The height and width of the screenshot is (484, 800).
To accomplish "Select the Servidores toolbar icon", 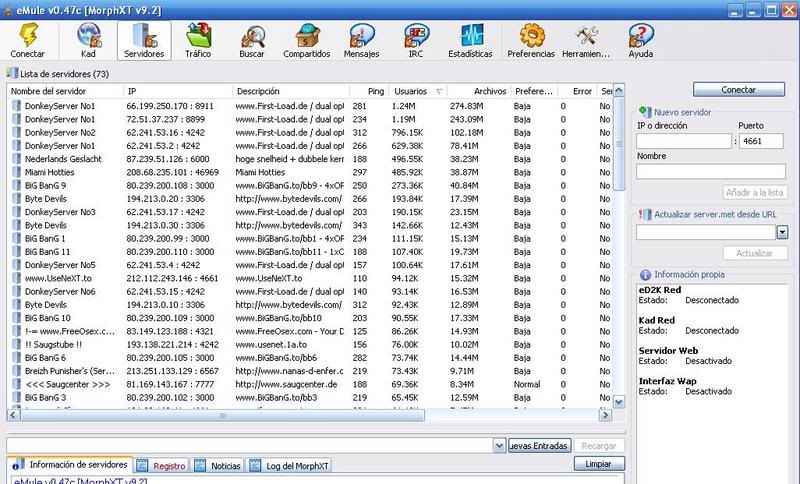I will point(144,36).
